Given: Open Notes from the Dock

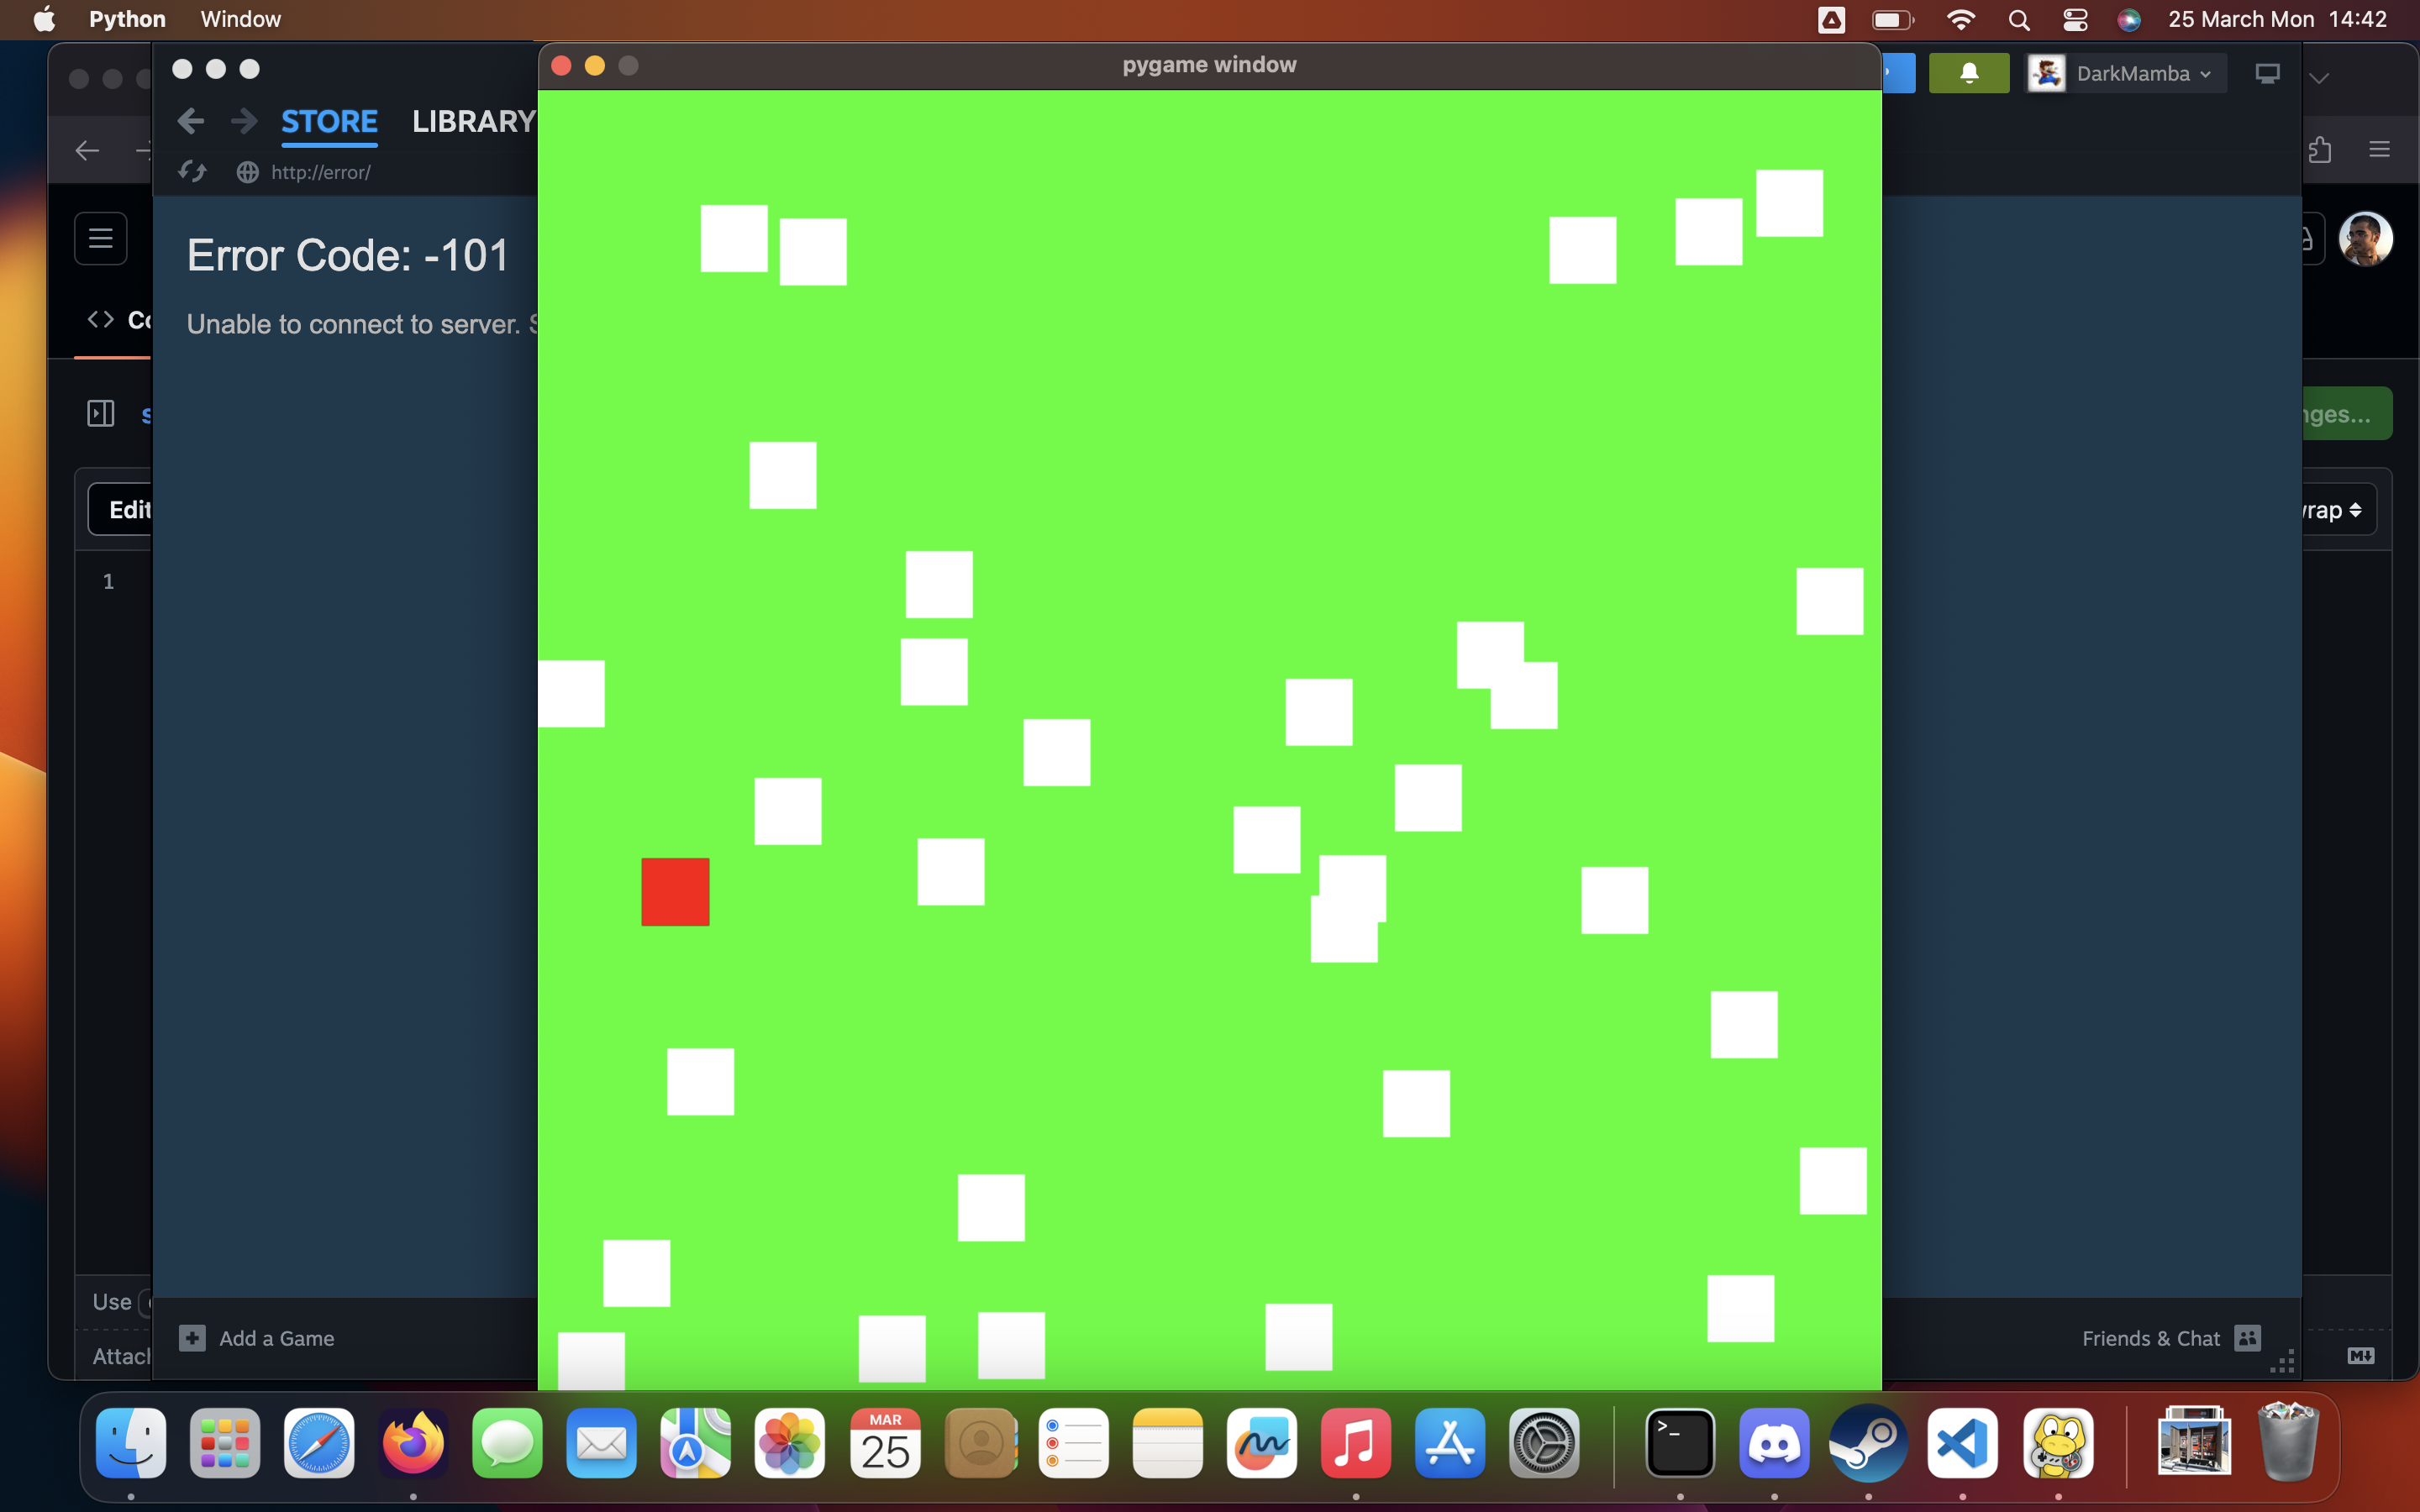Looking at the screenshot, I should point(1167,1443).
